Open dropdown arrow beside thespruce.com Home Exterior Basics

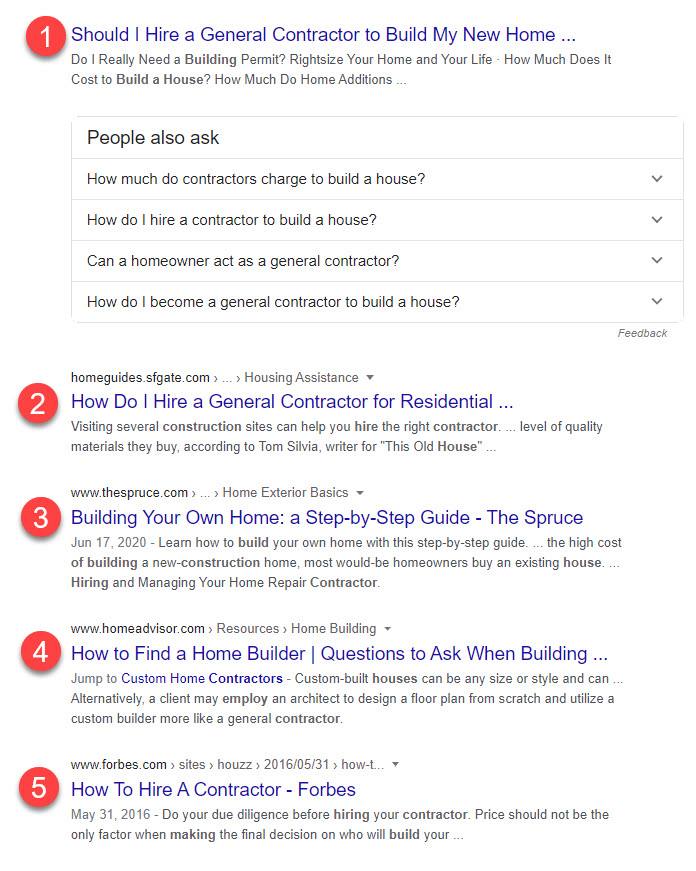[x=360, y=493]
